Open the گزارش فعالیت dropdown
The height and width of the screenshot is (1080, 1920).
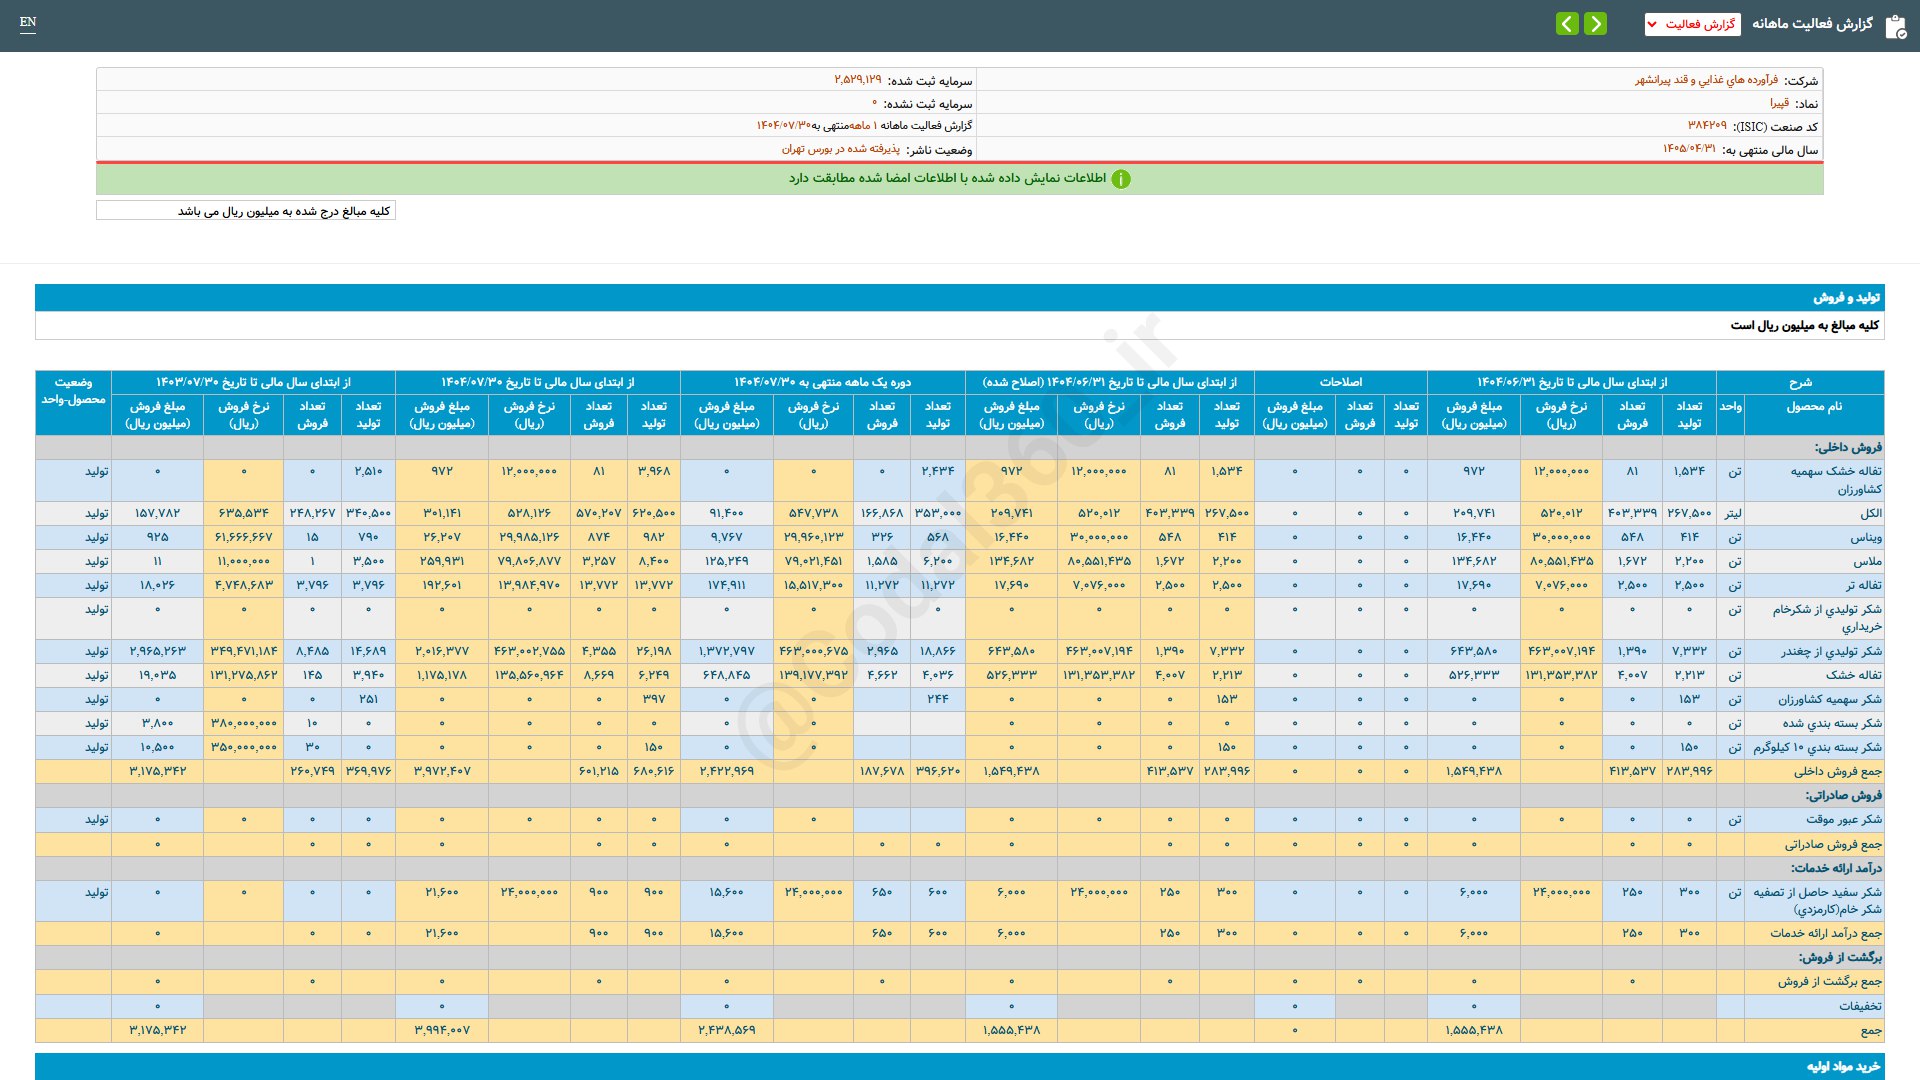[1692, 24]
